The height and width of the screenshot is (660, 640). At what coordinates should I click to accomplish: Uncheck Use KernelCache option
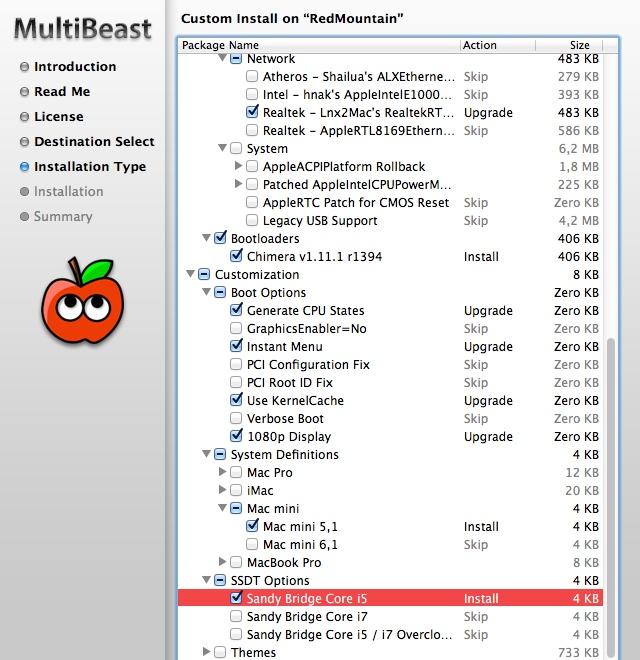pos(236,400)
